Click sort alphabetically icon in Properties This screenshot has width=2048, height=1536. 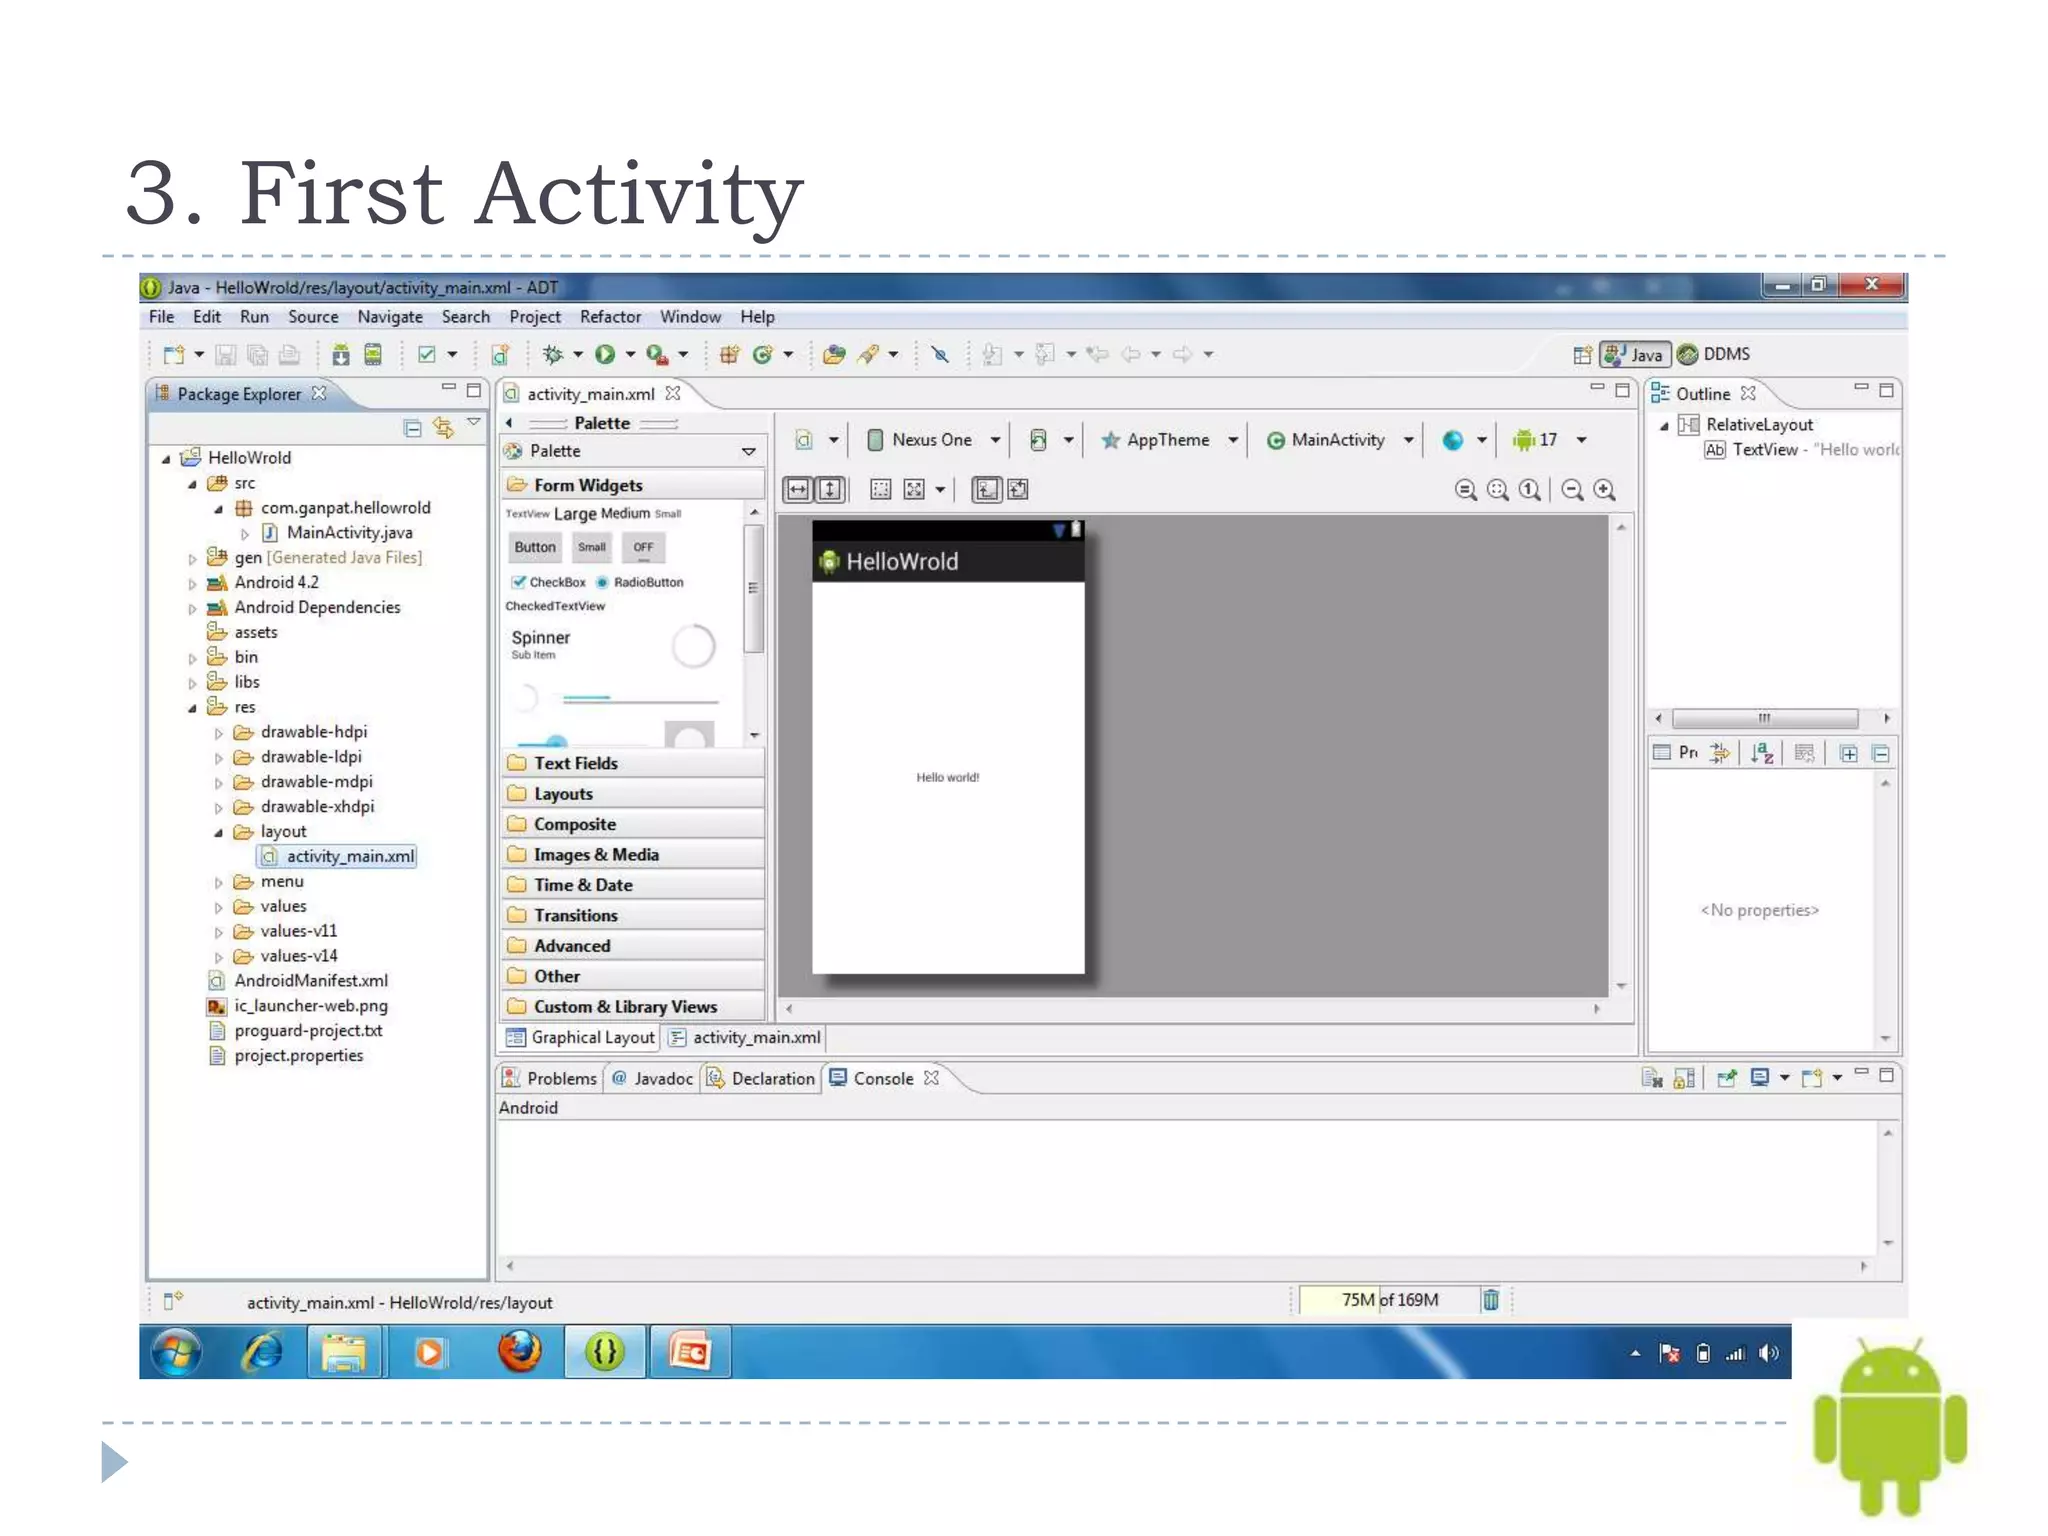[x=1762, y=753]
